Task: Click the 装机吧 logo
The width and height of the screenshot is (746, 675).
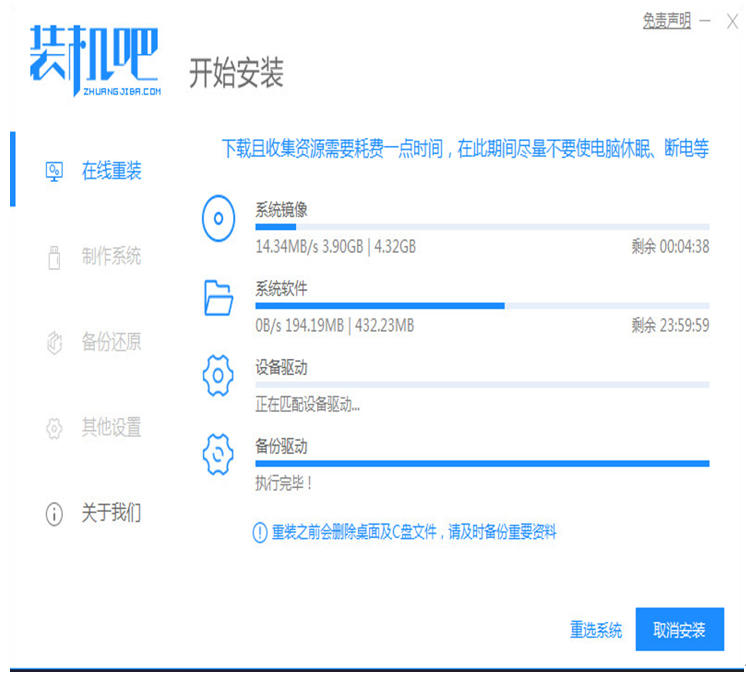Action: pos(93,62)
